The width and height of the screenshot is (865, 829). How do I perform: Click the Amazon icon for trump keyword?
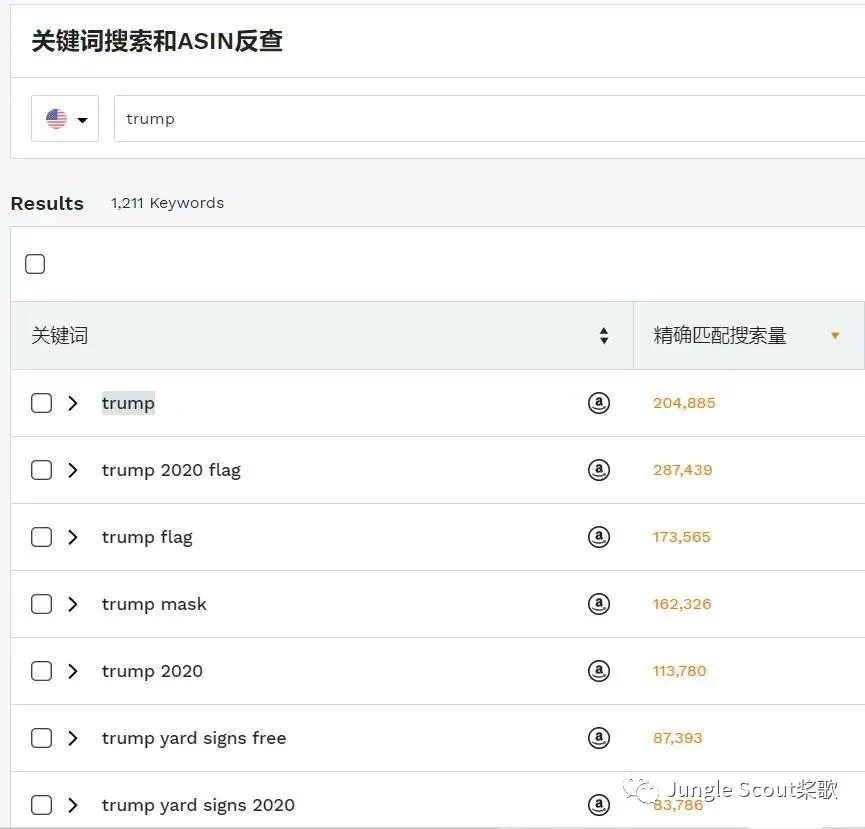[599, 403]
